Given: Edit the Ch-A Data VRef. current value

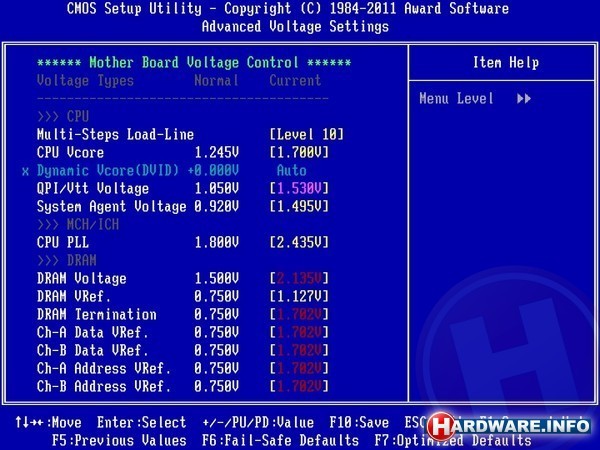Looking at the screenshot, I should pyautogui.click(x=299, y=333).
